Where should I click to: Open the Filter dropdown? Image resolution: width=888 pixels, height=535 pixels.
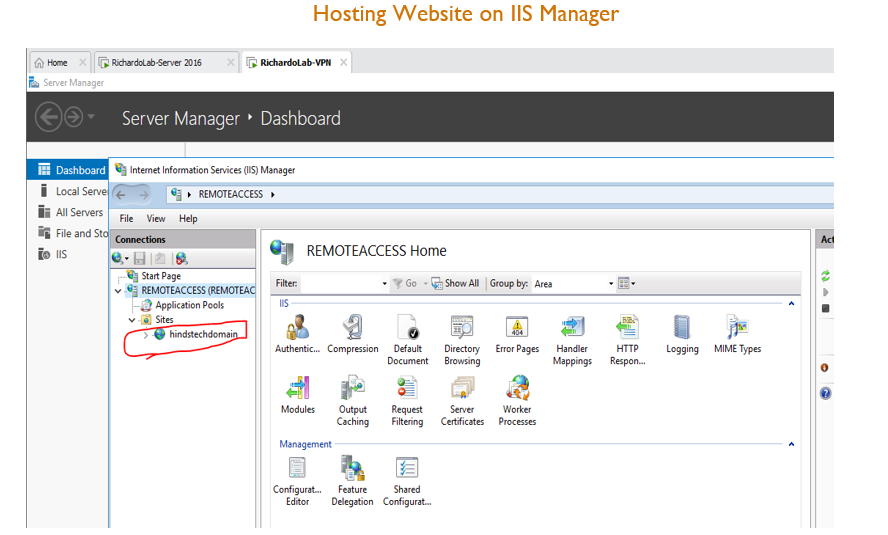point(385,284)
